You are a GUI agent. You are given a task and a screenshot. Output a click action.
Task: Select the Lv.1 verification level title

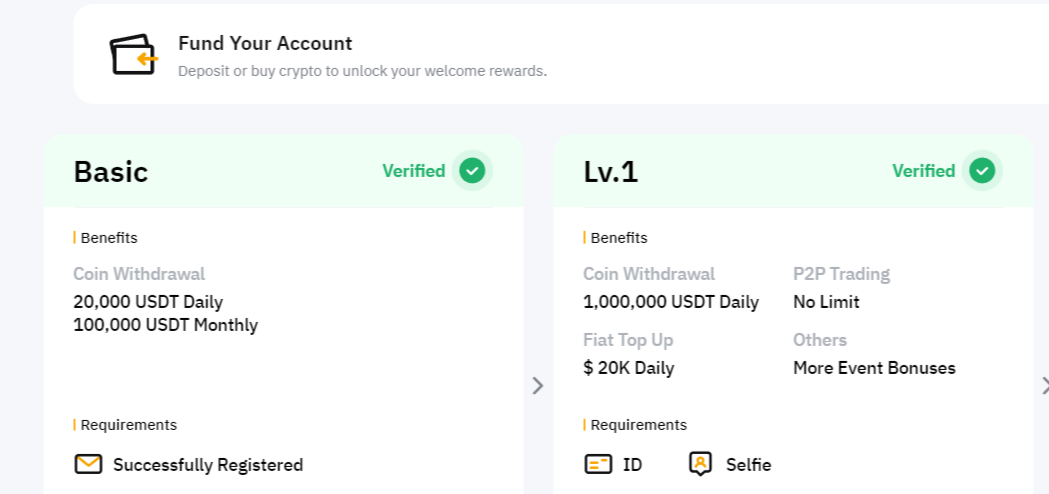tap(611, 172)
